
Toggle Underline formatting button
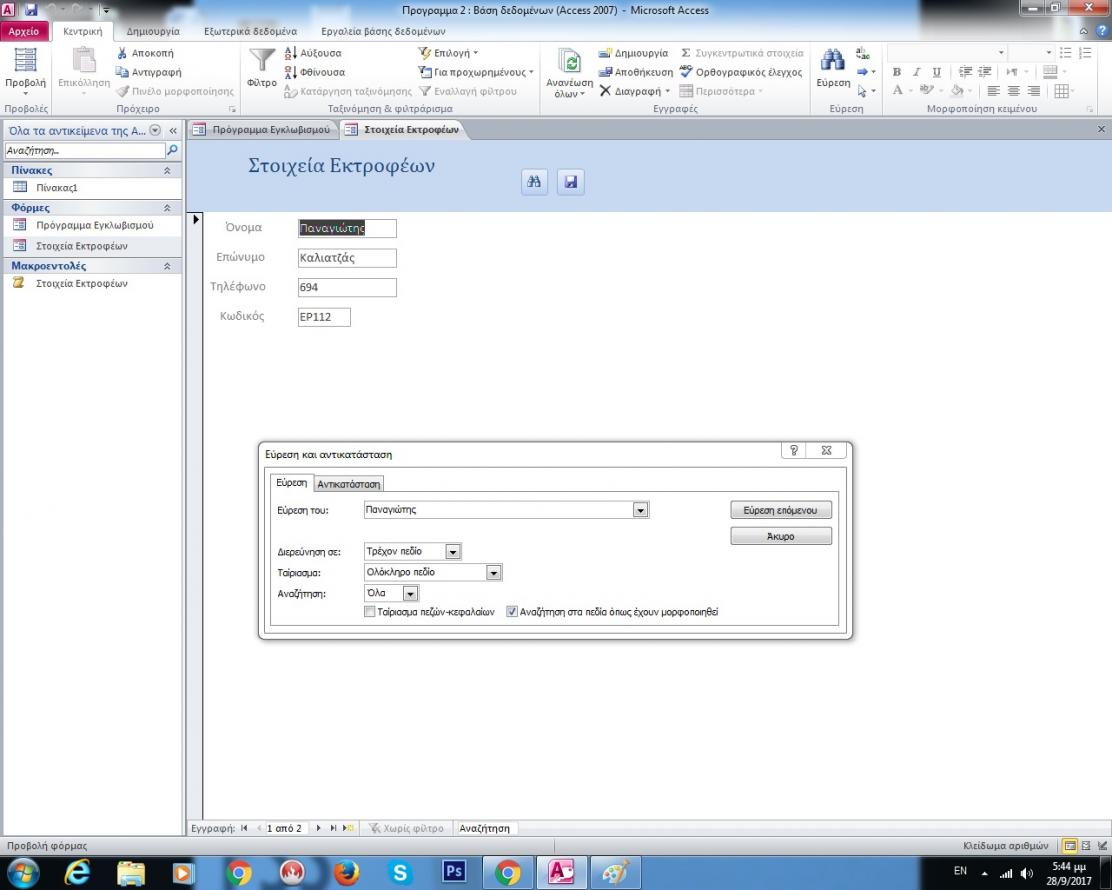pyautogui.click(x=936, y=72)
